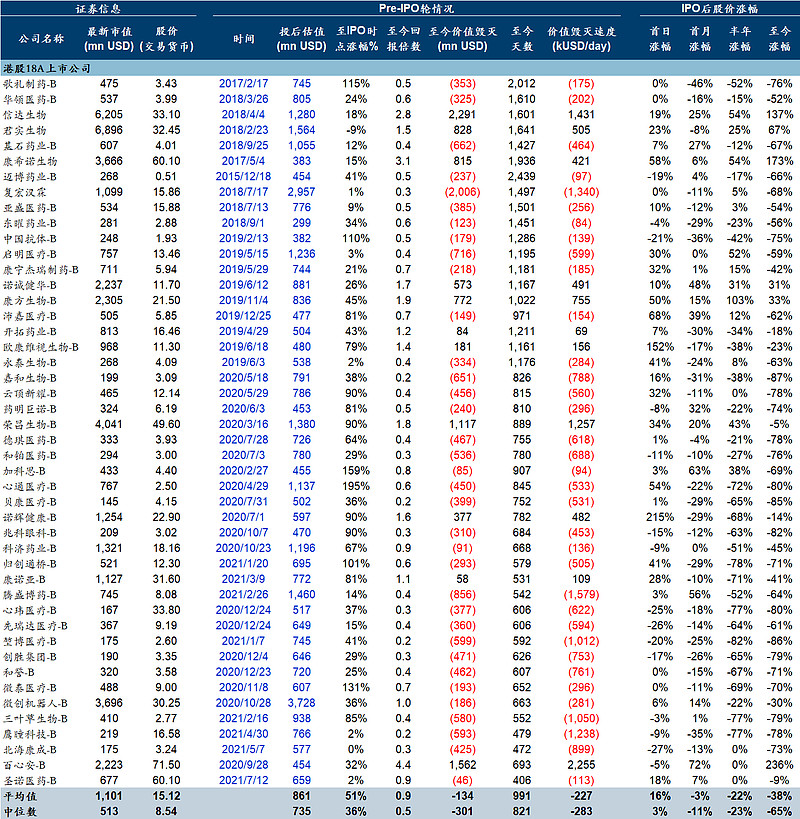The width and height of the screenshot is (800, 819).
Task: Click the destruction speed value '2,255'
Action: [581, 765]
